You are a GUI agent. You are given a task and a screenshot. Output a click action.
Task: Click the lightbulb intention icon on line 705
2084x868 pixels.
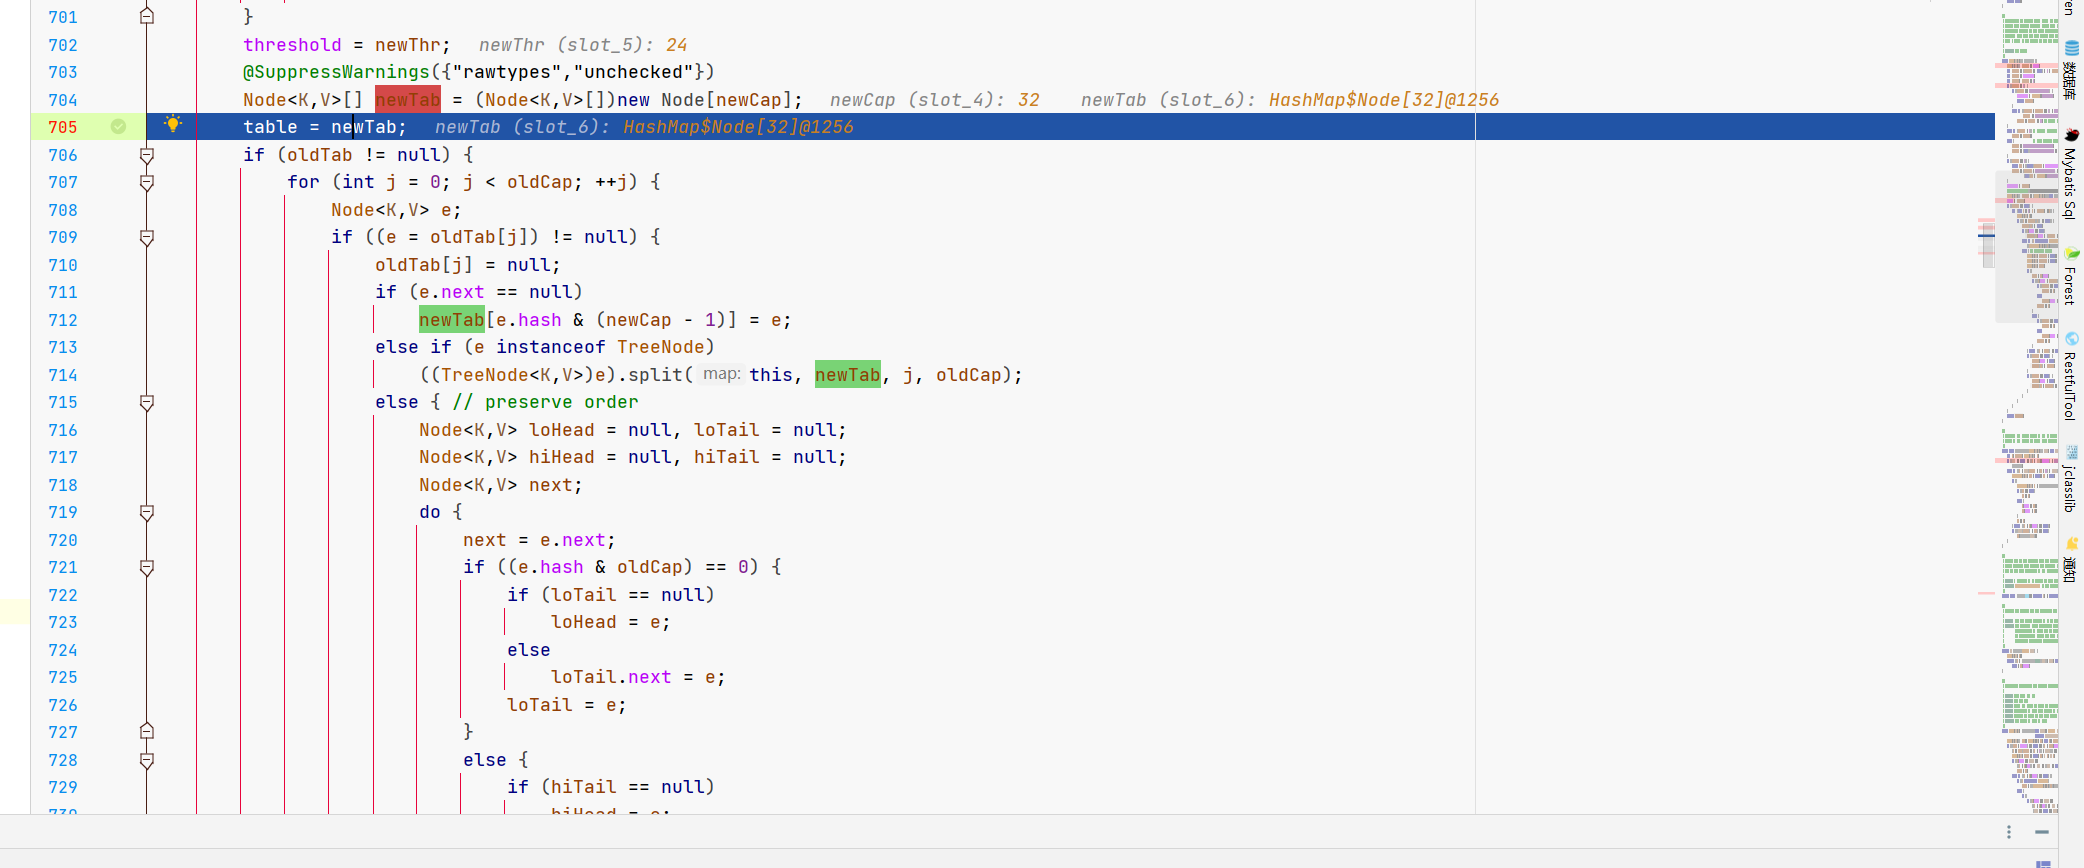click(x=173, y=125)
